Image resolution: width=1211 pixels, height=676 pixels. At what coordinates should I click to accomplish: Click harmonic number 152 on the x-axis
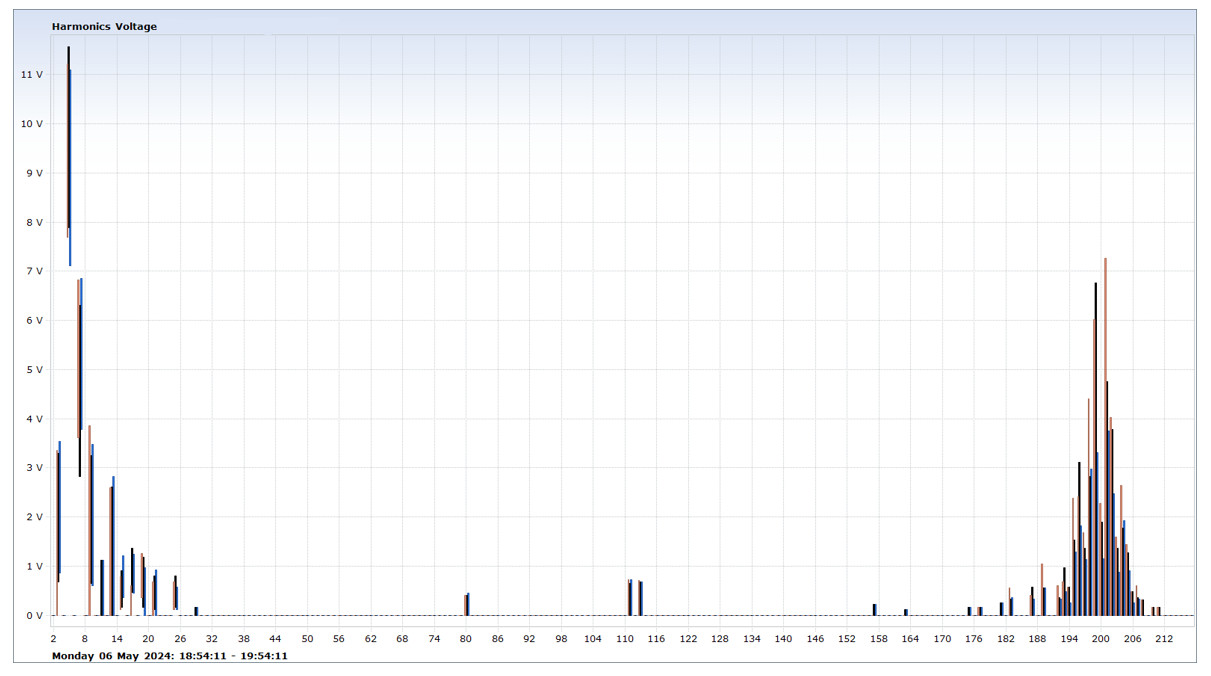[x=846, y=638]
